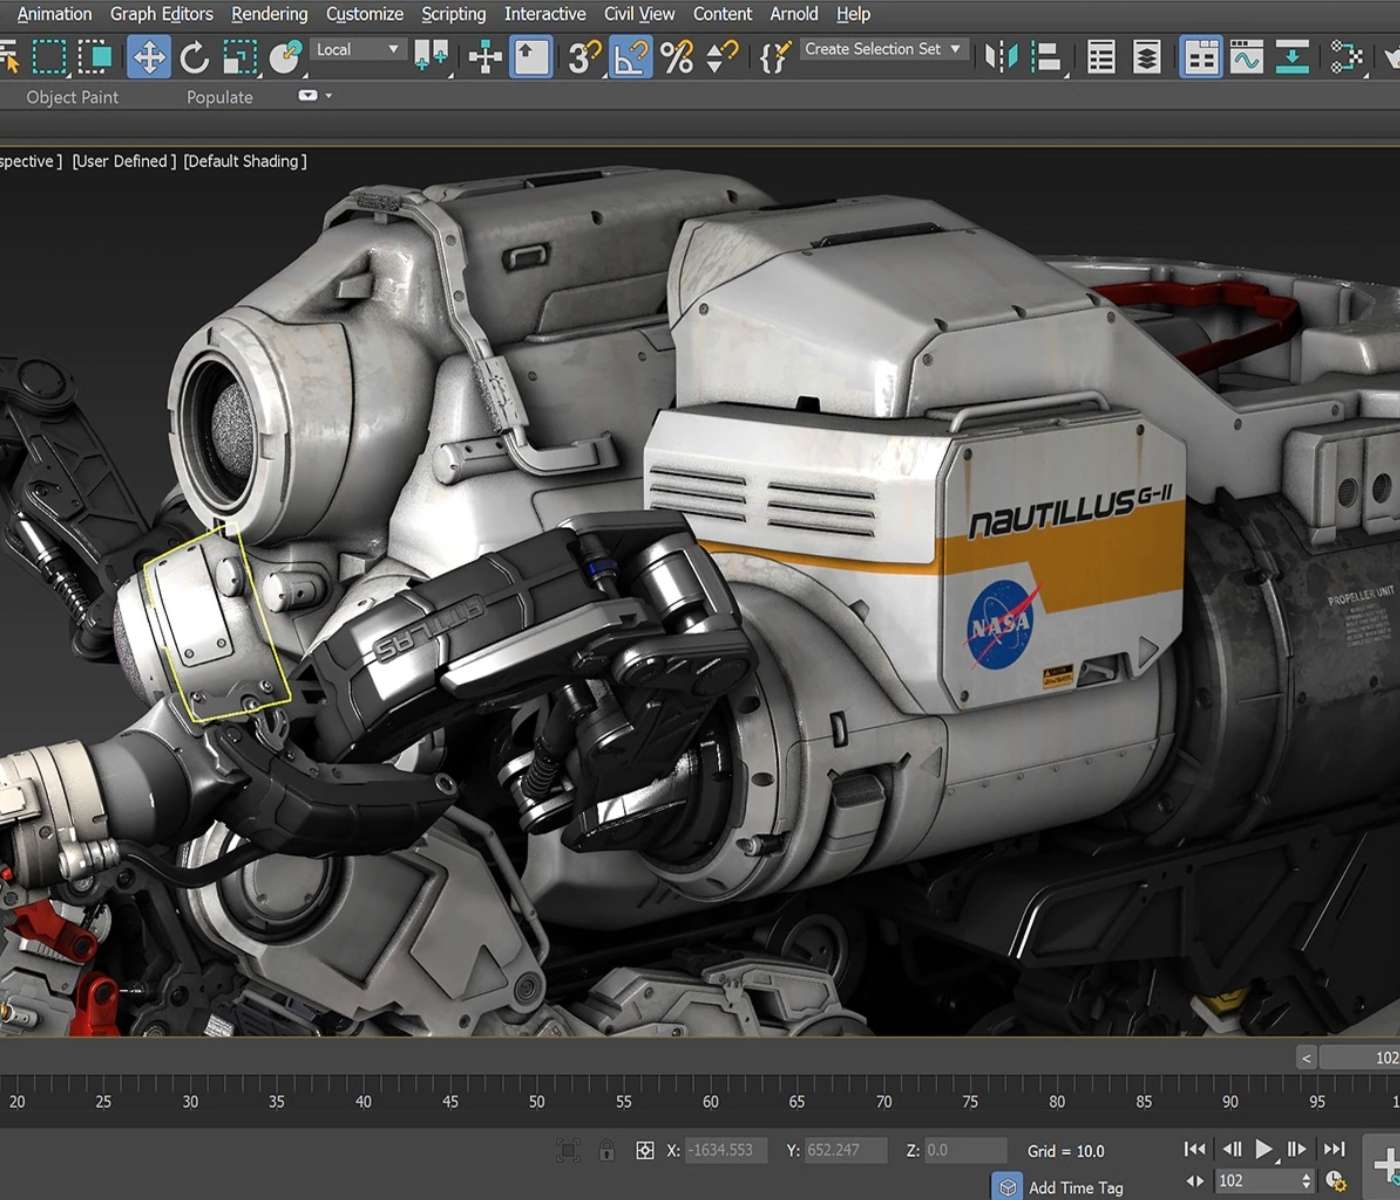
Task: Toggle the Scene Explorer icon
Action: [1101, 57]
